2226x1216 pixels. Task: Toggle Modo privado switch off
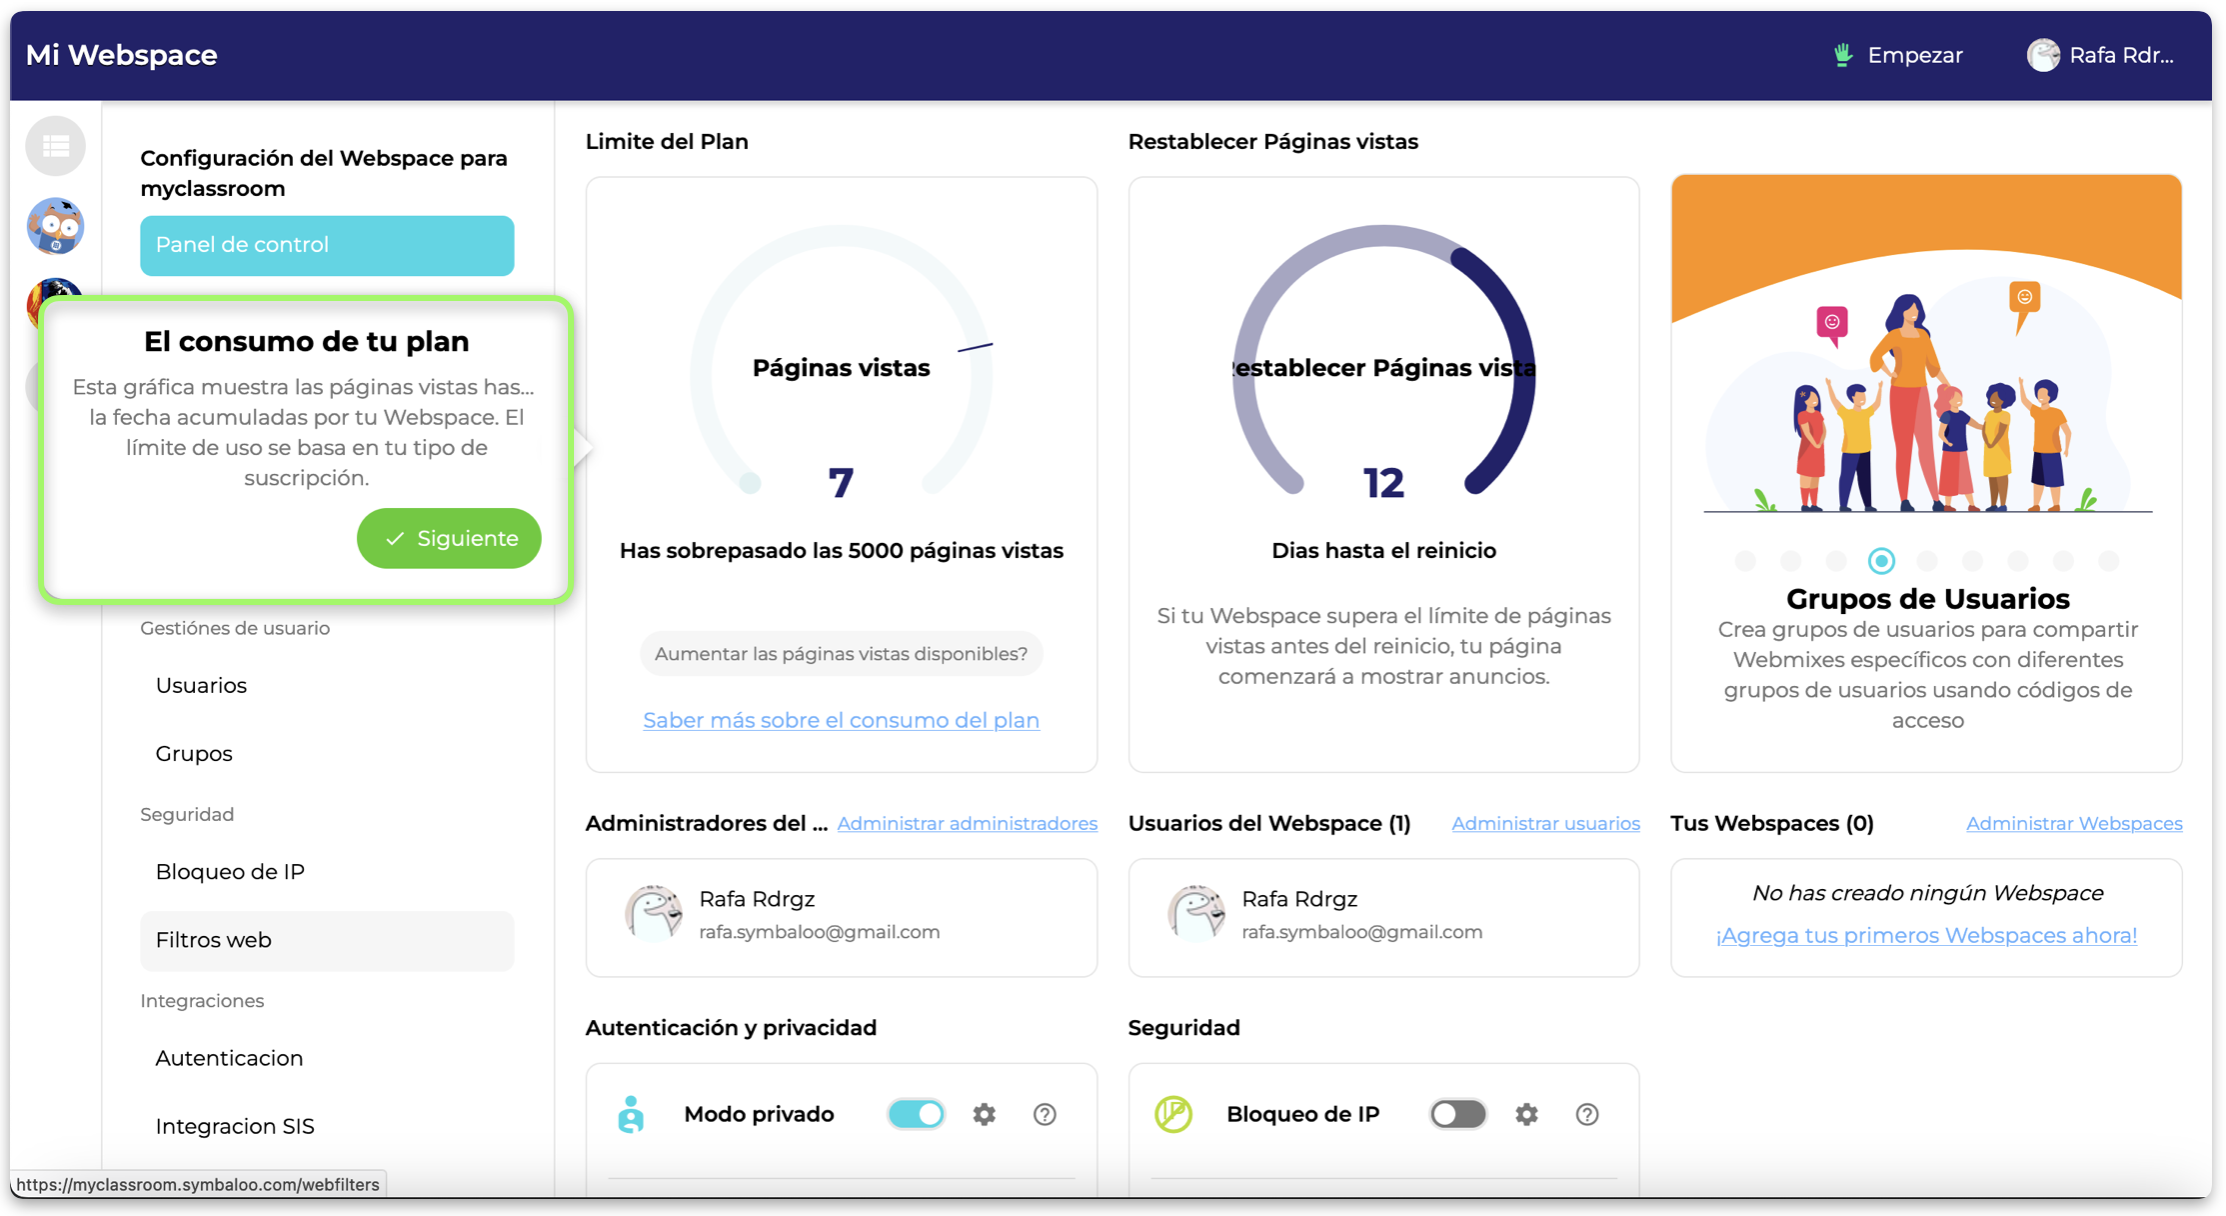916,1114
